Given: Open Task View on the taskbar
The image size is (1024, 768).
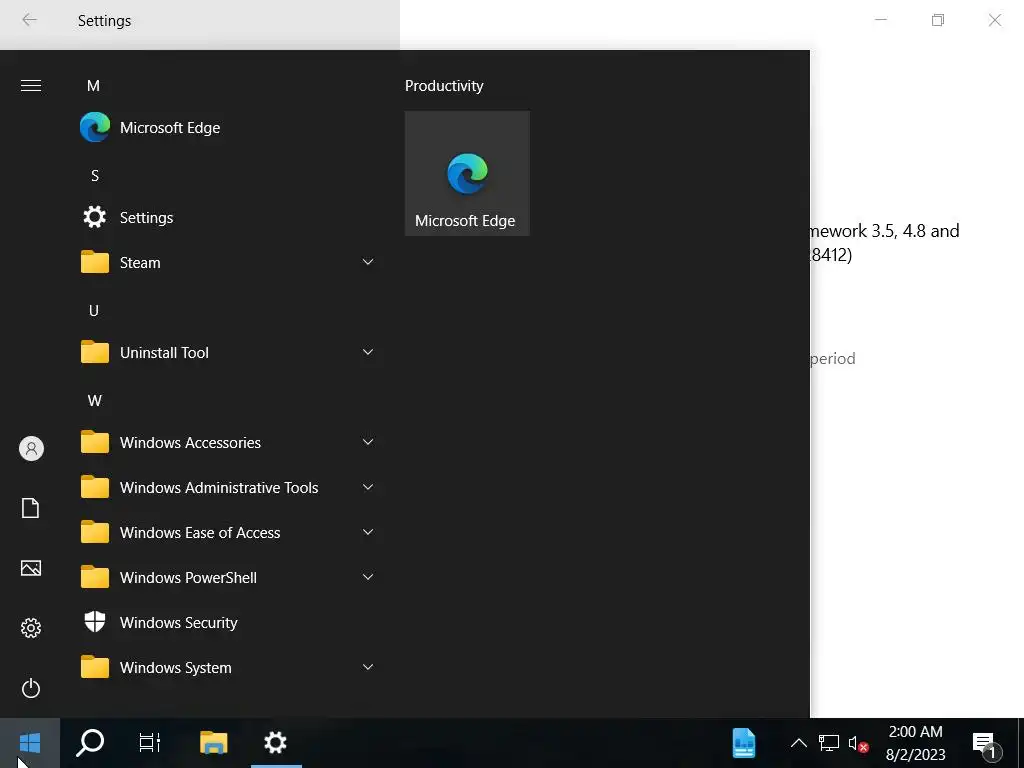Looking at the screenshot, I should (x=150, y=743).
